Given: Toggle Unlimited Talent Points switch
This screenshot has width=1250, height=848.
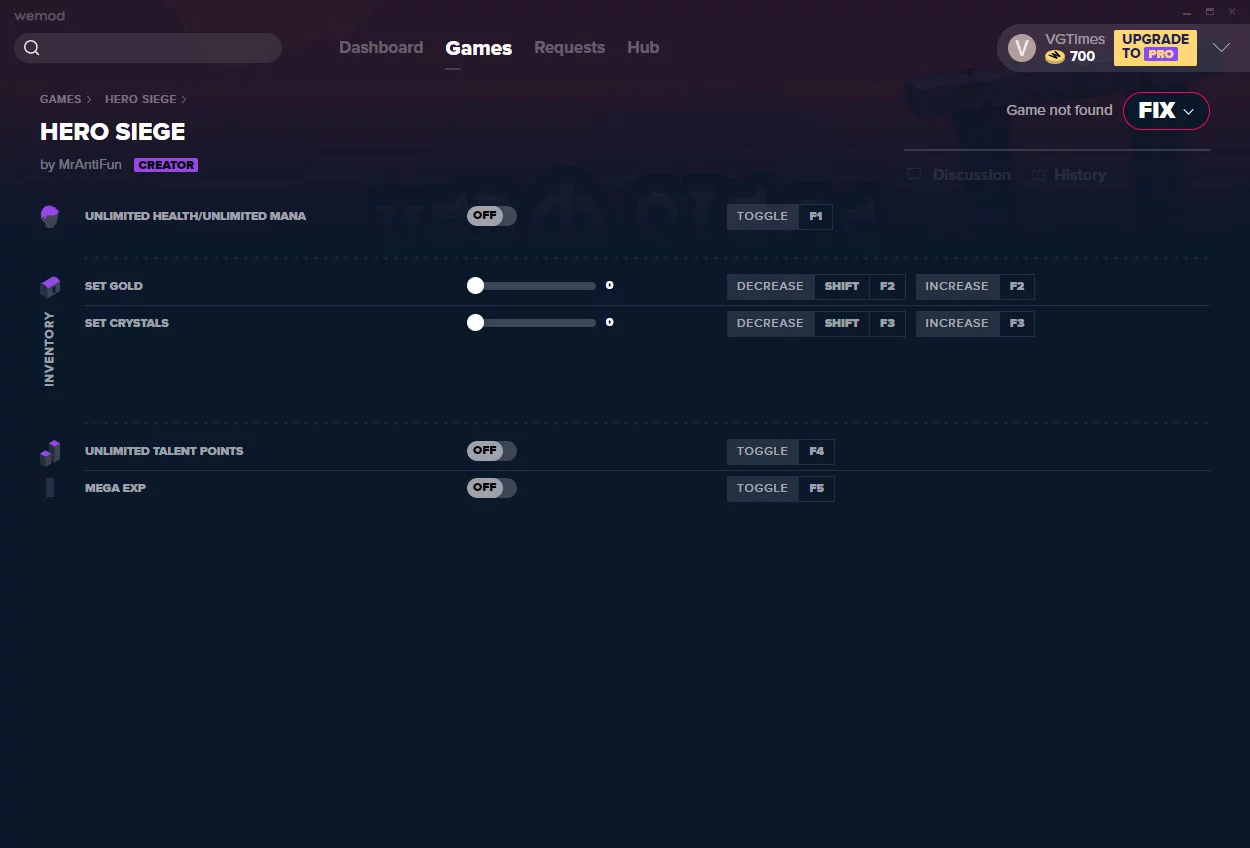Looking at the screenshot, I should (492, 451).
